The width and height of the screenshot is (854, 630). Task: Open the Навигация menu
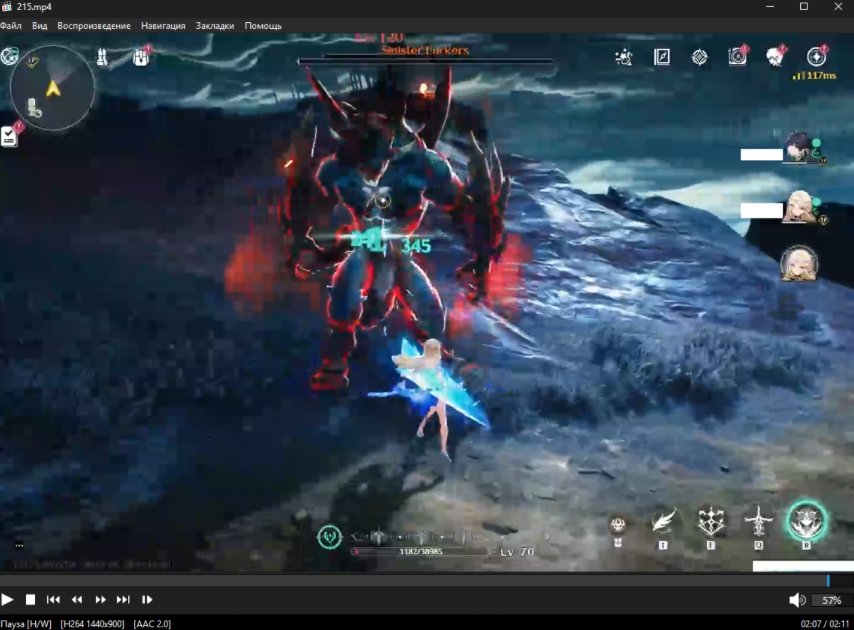point(163,26)
